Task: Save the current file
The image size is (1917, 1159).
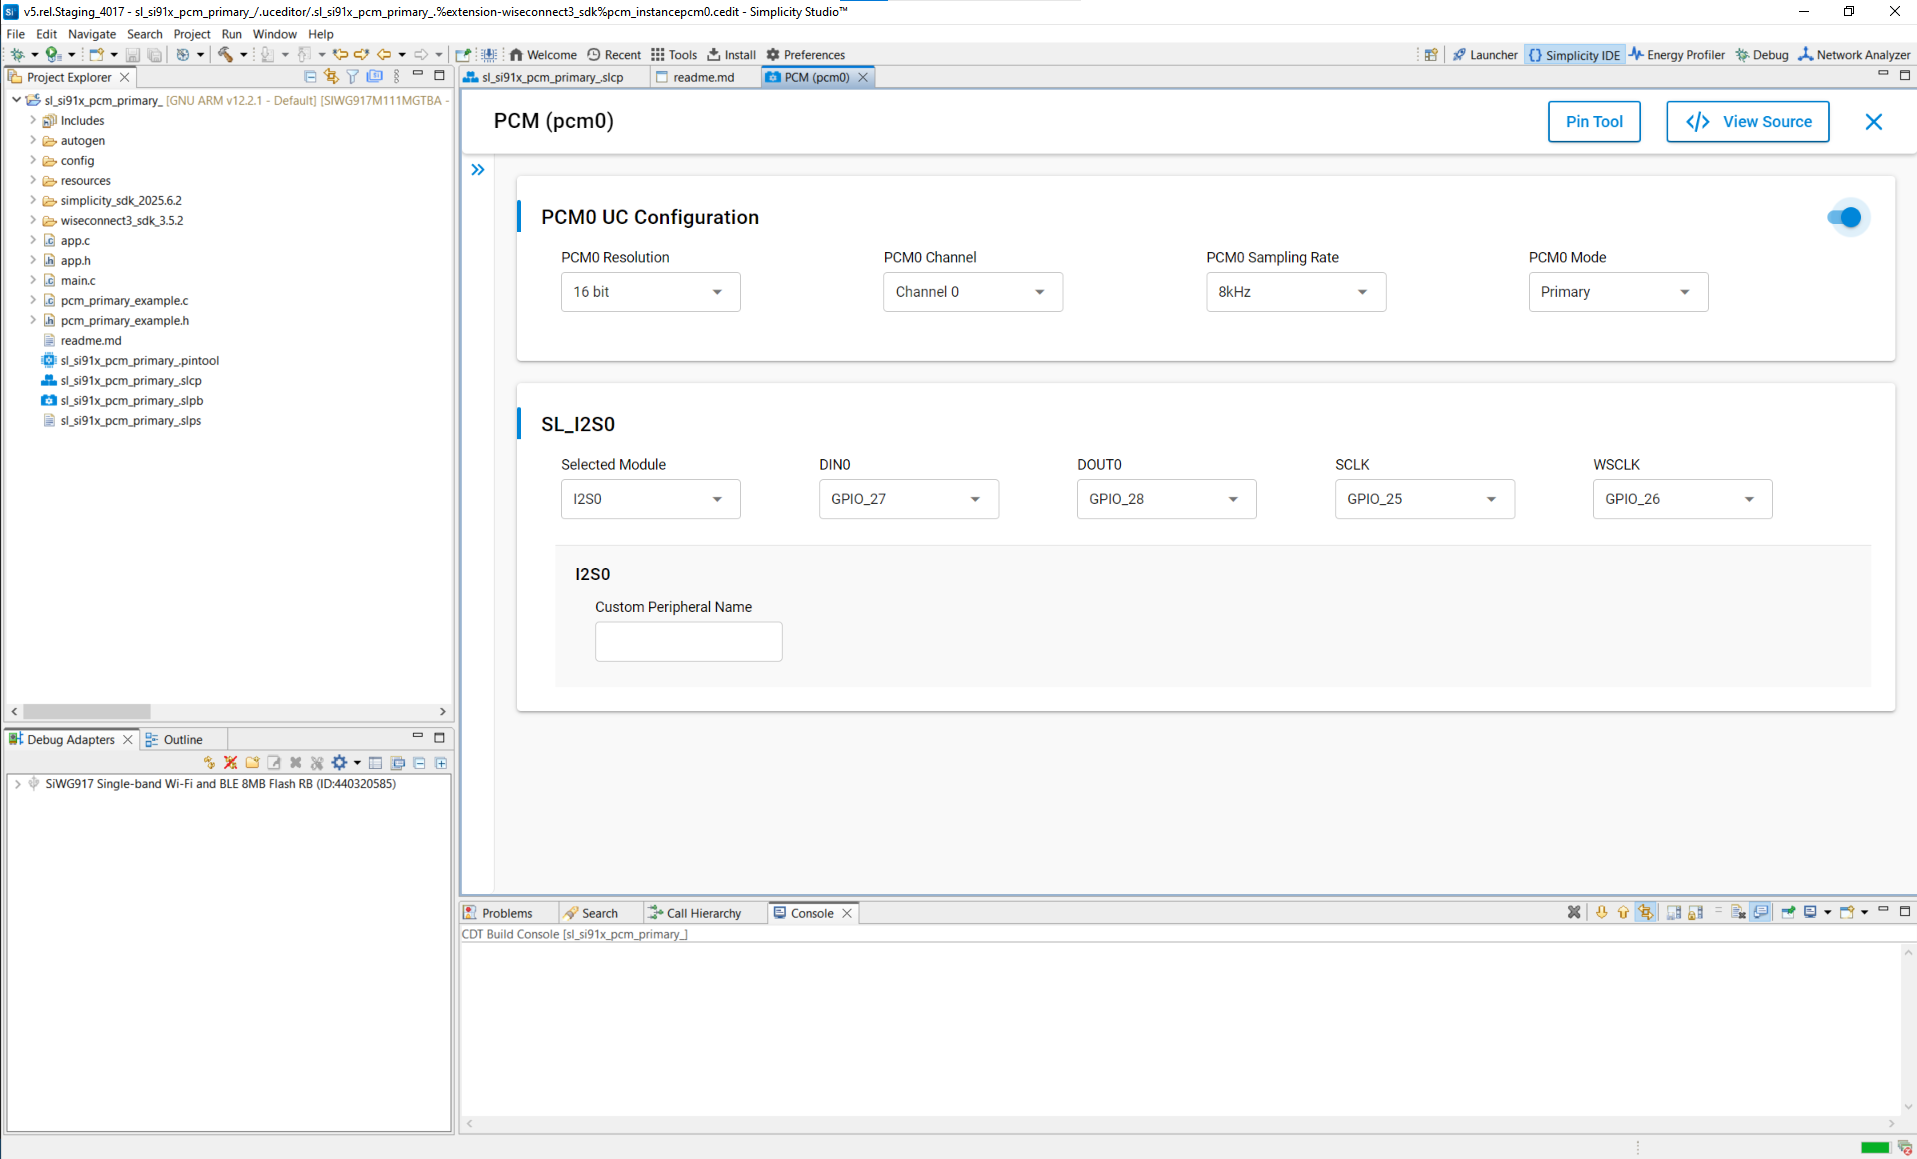Action: pos(133,55)
